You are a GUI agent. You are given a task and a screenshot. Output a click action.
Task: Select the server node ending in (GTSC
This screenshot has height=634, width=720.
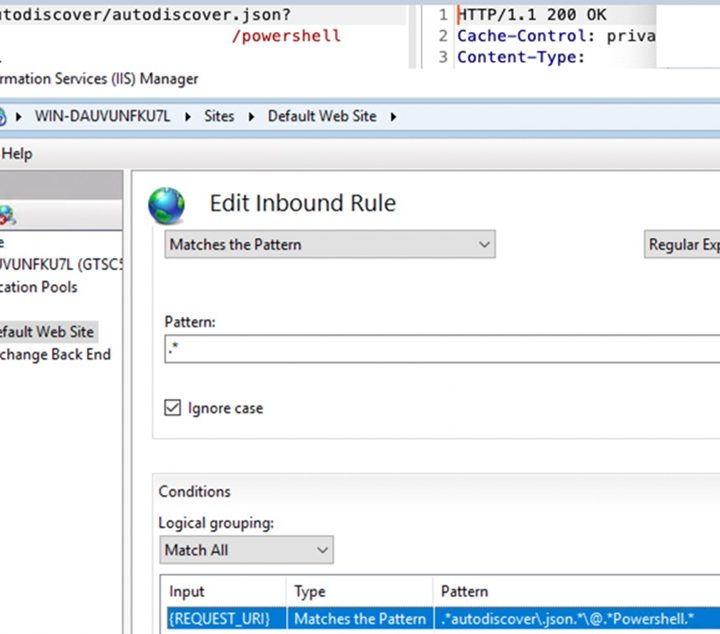(61, 264)
